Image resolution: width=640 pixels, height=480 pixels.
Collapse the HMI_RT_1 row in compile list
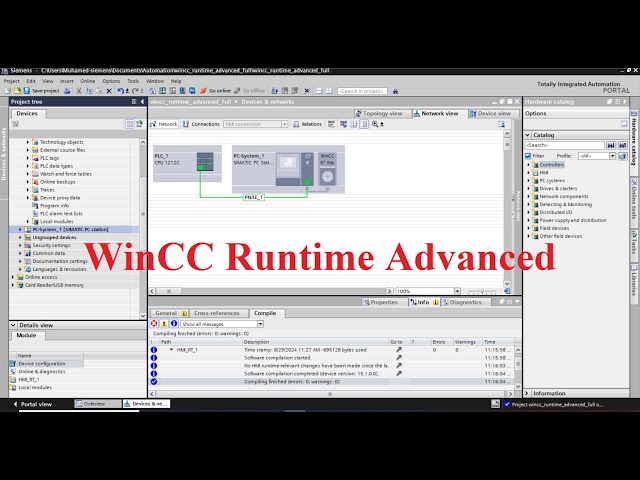coord(171,350)
